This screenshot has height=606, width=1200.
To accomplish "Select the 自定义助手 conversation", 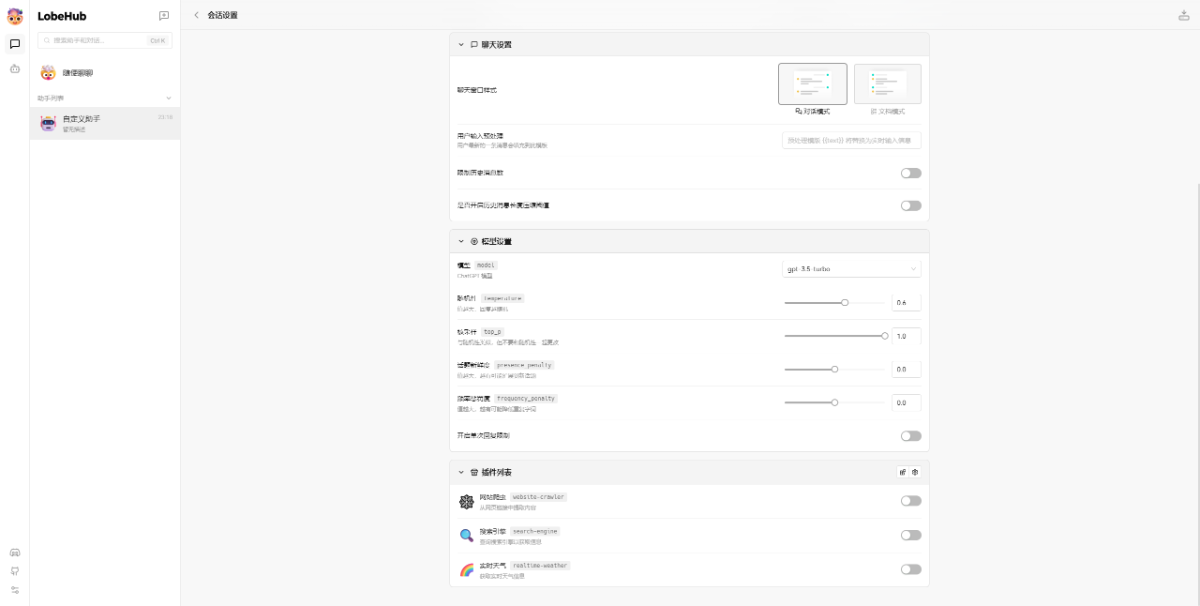I will 105,123.
